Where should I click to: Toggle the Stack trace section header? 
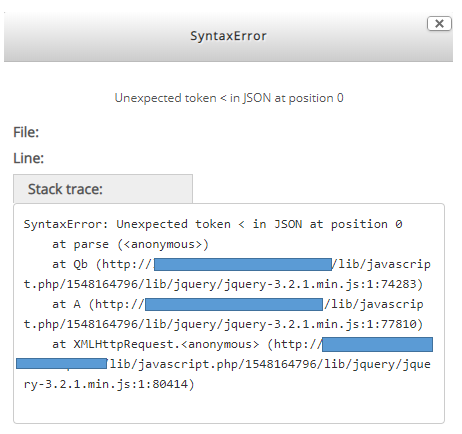point(103,189)
